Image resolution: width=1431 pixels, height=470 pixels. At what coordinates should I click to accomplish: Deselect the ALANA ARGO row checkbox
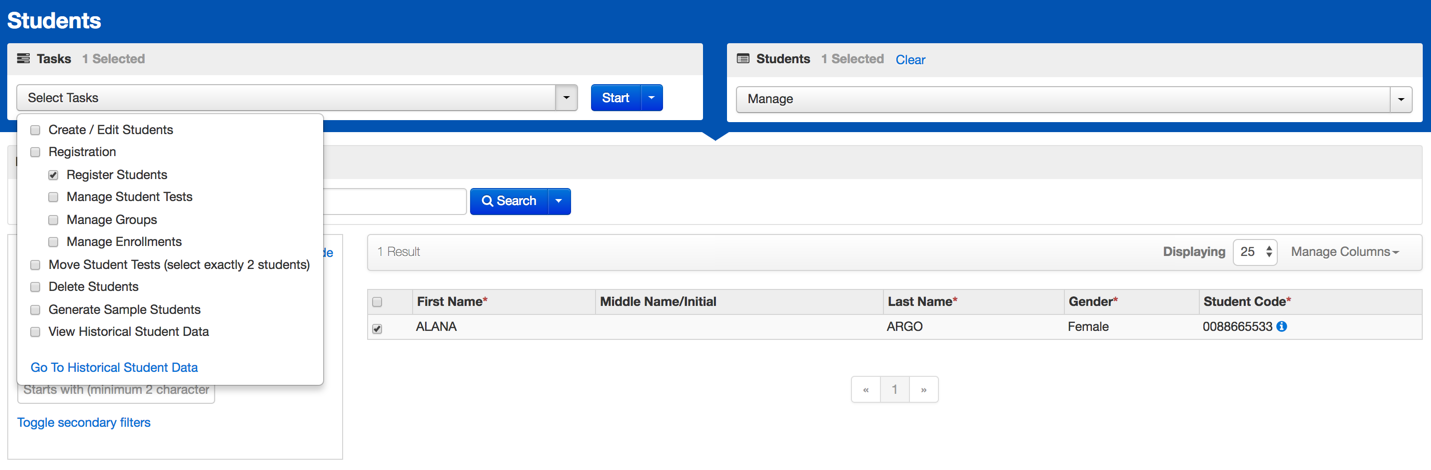tap(377, 328)
